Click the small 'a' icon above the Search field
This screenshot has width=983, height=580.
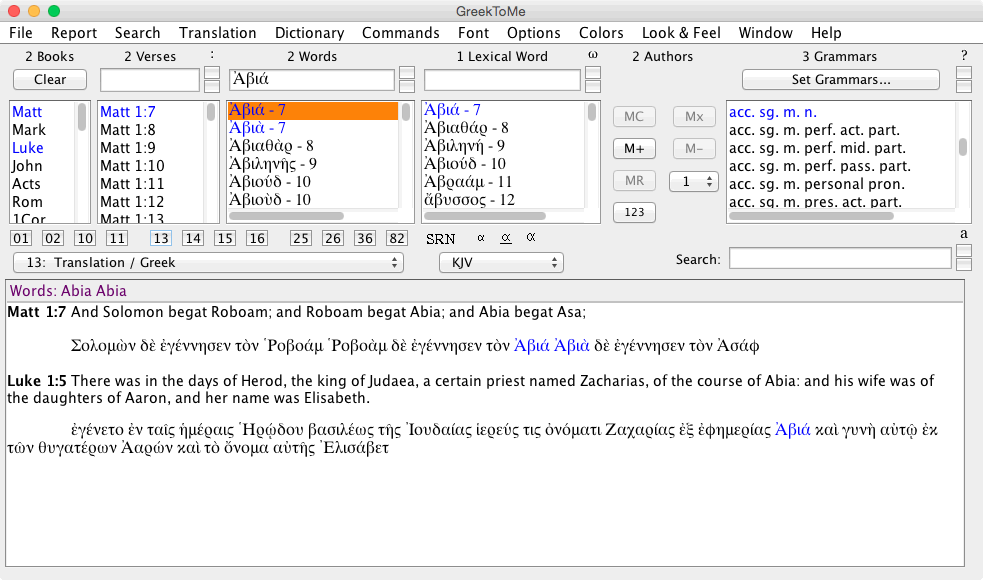(963, 232)
